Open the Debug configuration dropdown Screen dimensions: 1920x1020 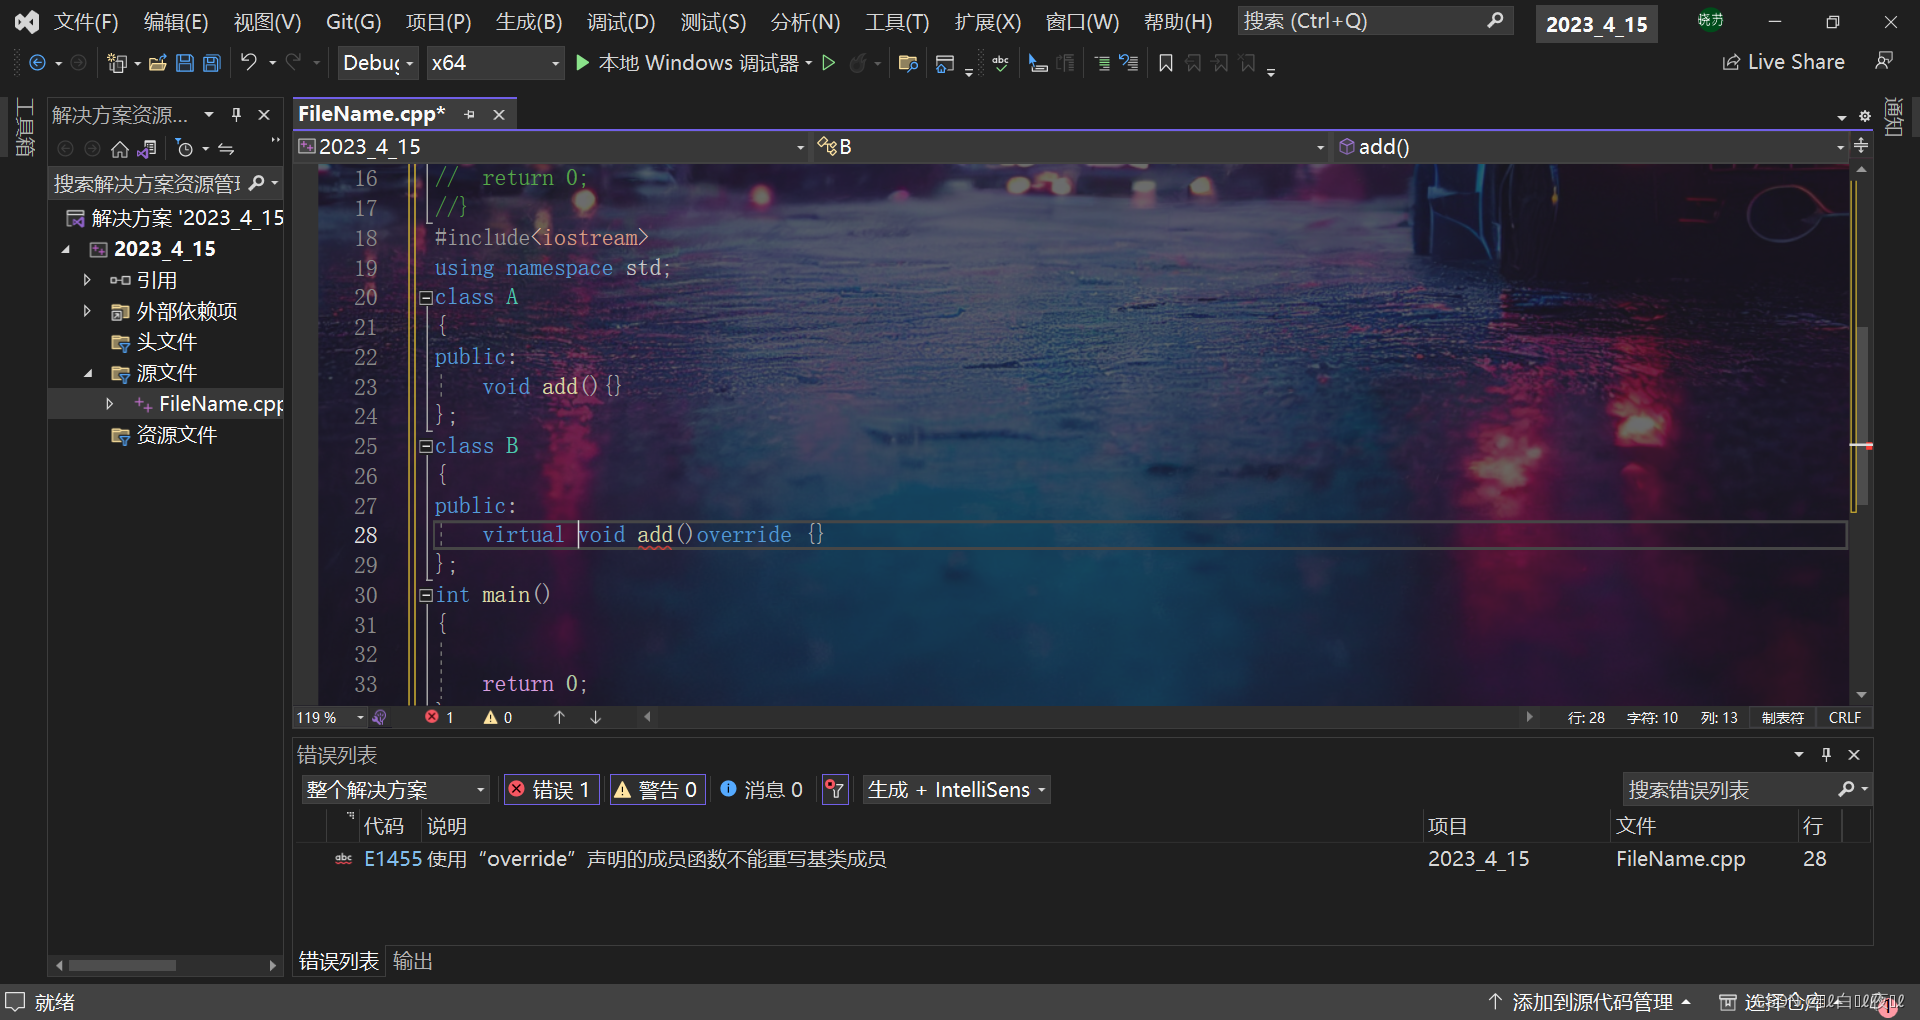point(378,63)
